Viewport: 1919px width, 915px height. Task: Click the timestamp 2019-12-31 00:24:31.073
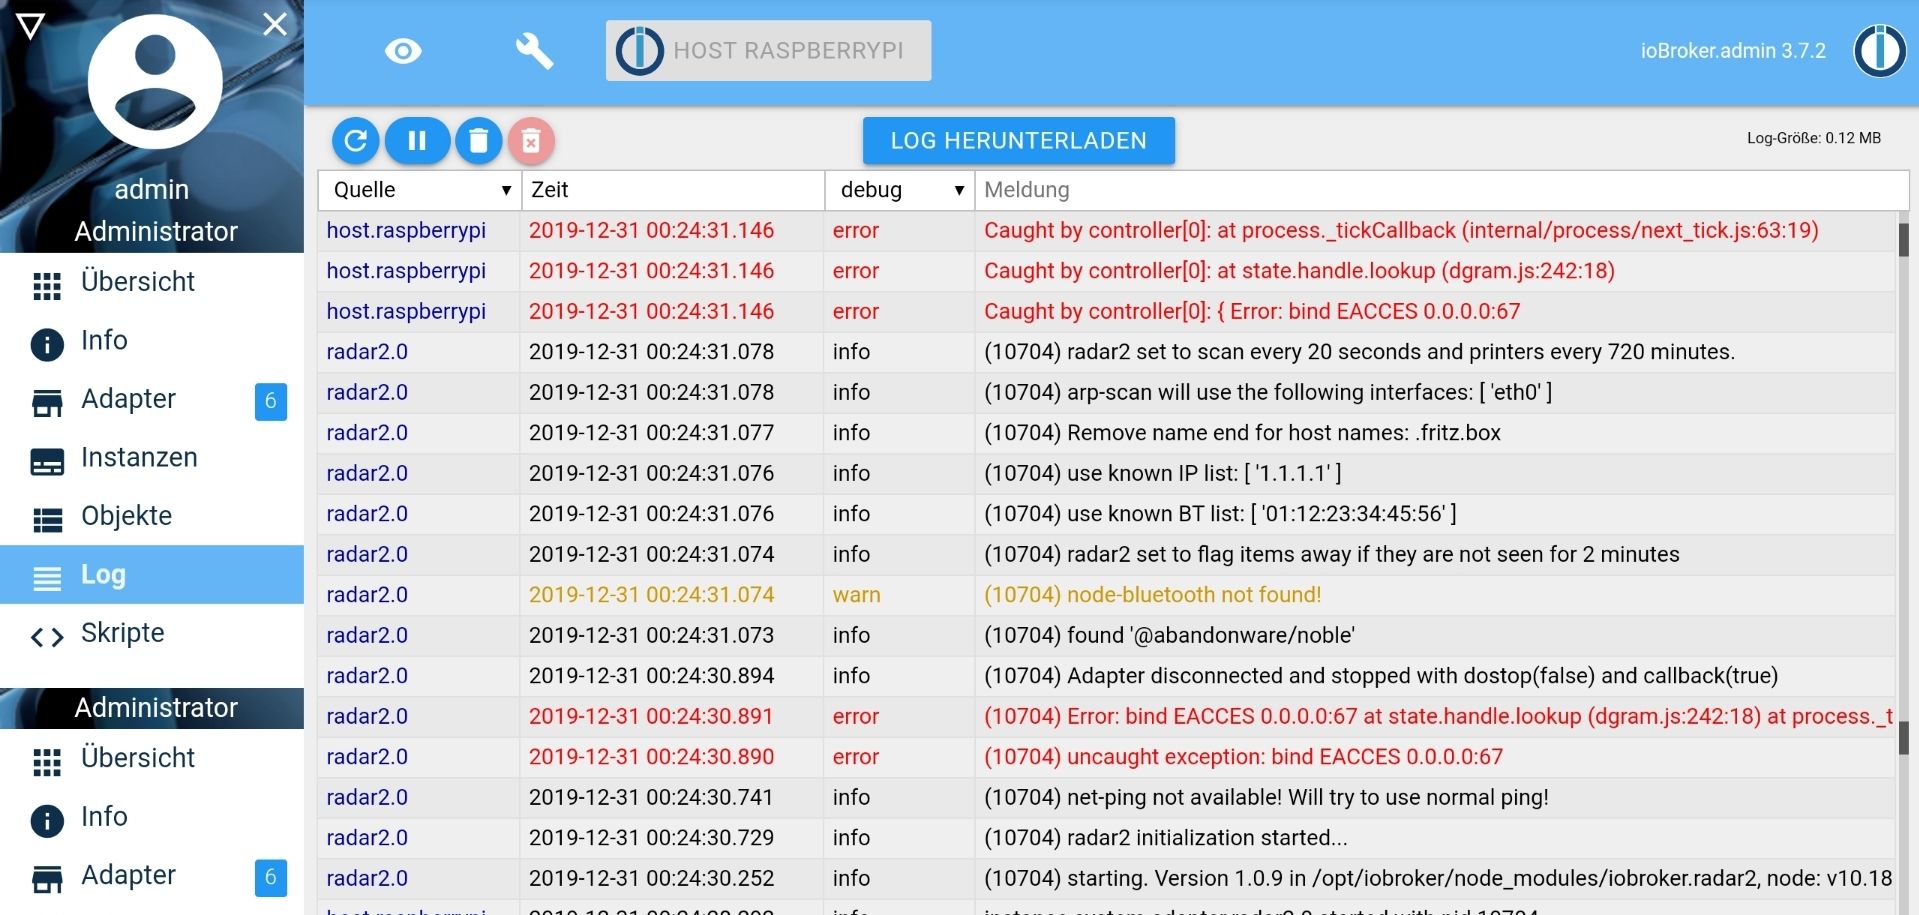click(x=651, y=636)
